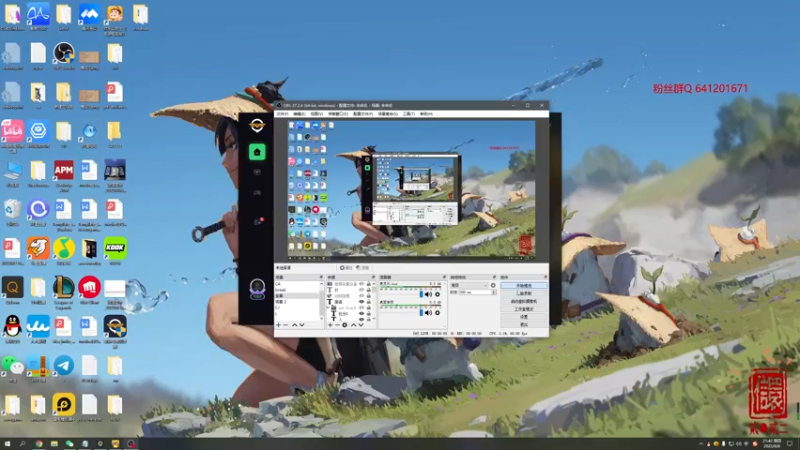Click the transition duration input field
This screenshot has width=800, height=450.
pos(476,292)
